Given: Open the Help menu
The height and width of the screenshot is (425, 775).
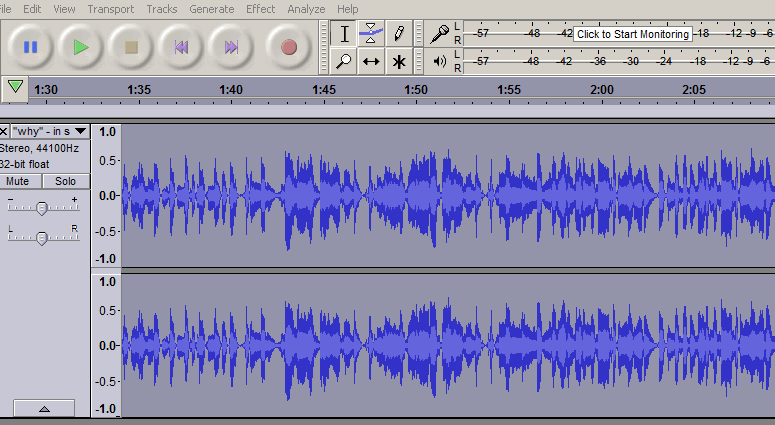Looking at the screenshot, I should (x=347, y=9).
